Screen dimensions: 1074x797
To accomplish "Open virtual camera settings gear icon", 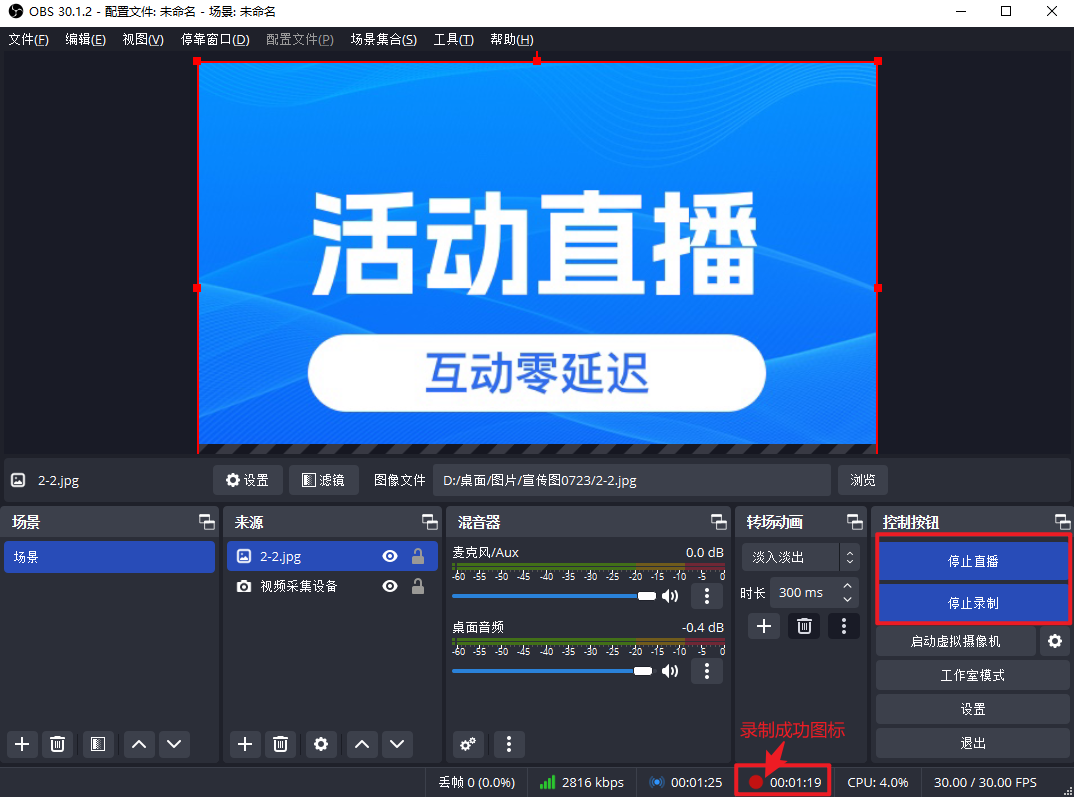I will [x=1054, y=641].
